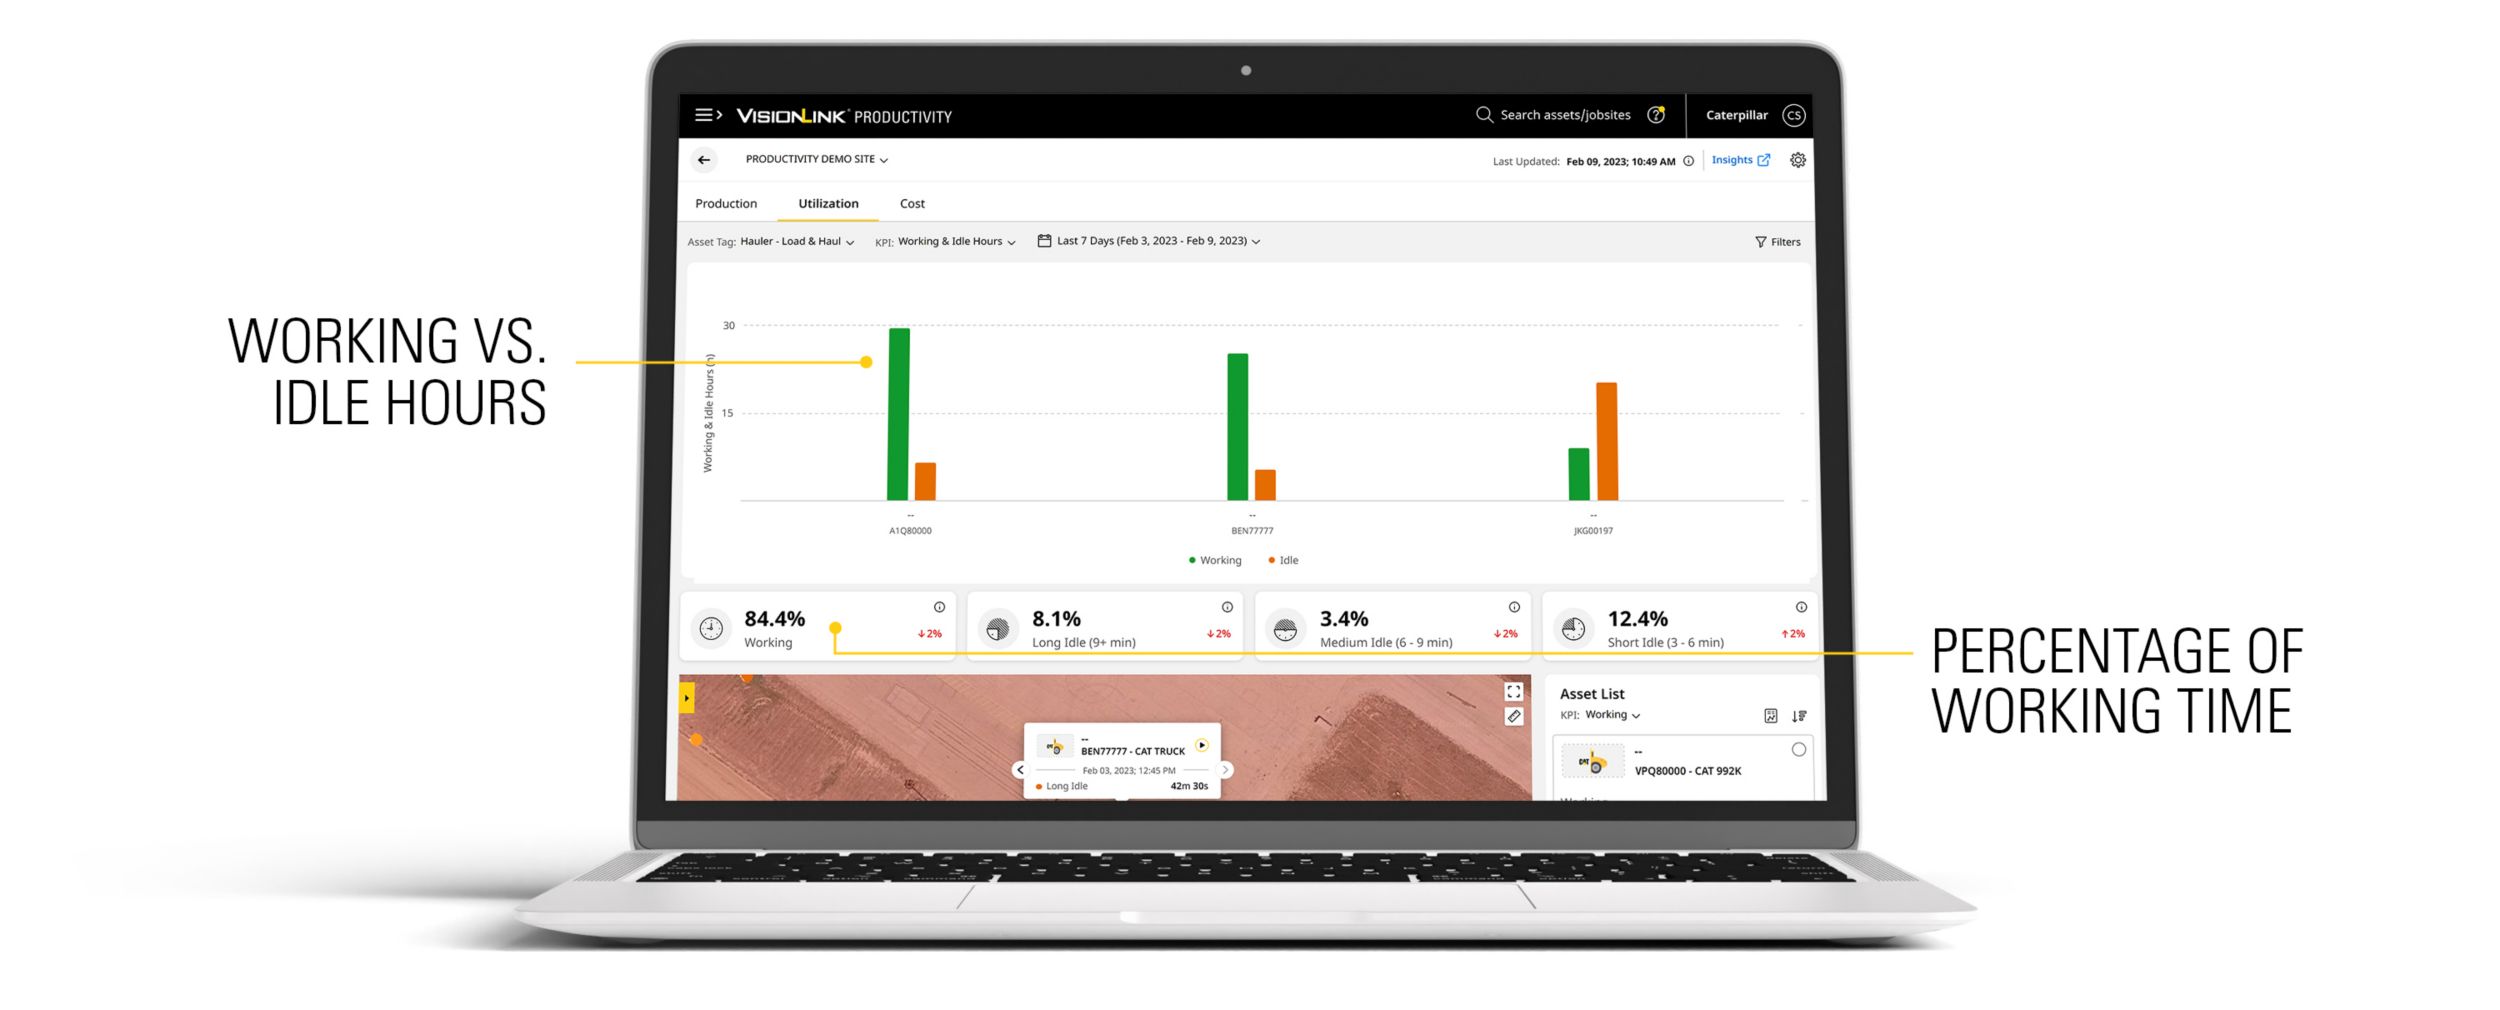Open the hamburger navigation menu
2500x1010 pixels.
[x=708, y=115]
